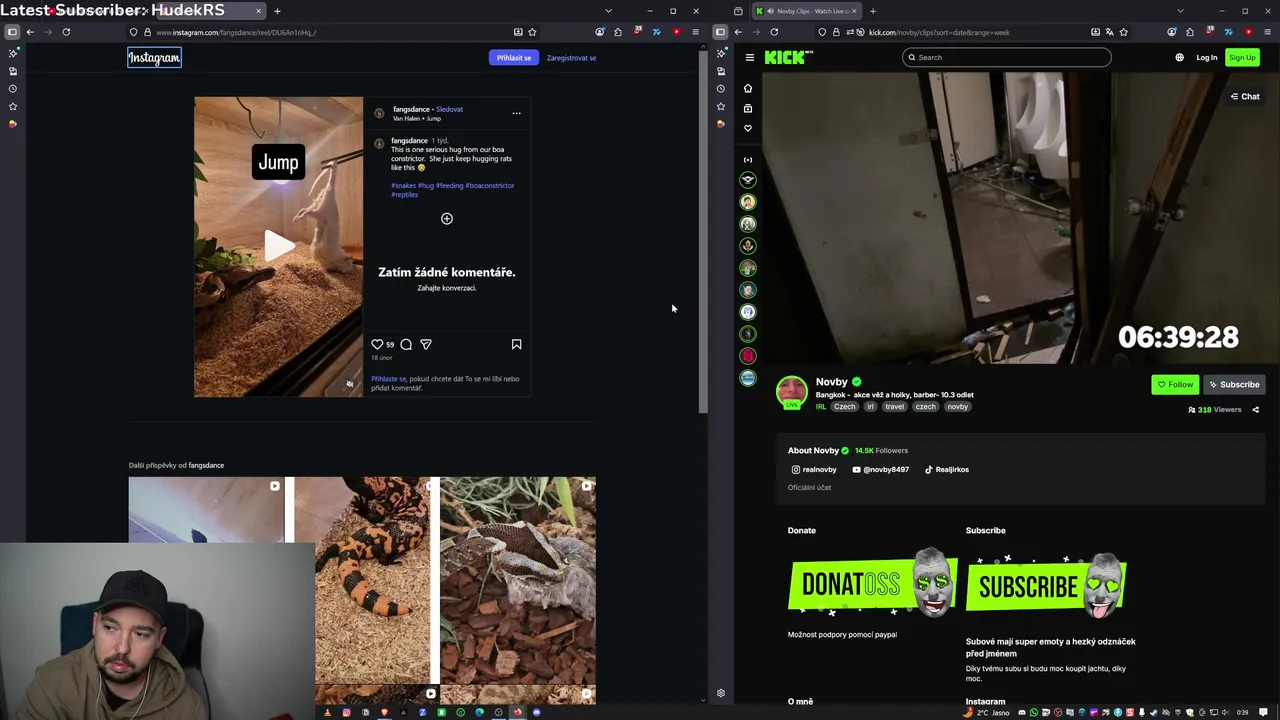Screen dimensions: 1280x720
Task: Click the share paper-plane icon on Instagram
Action: [426, 344]
